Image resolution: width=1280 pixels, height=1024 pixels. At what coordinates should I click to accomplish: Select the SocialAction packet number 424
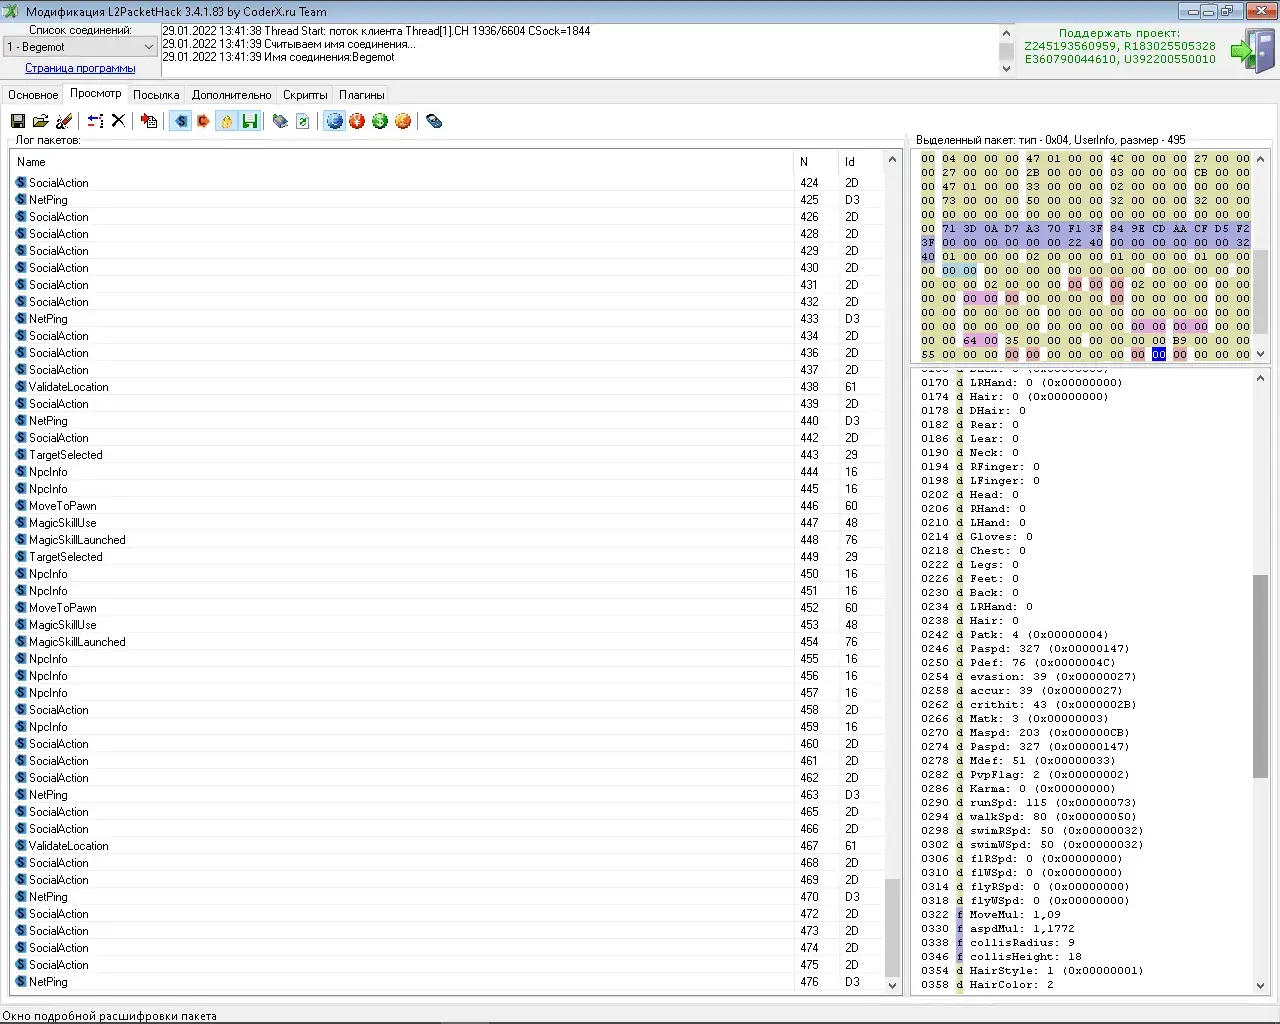(448, 183)
